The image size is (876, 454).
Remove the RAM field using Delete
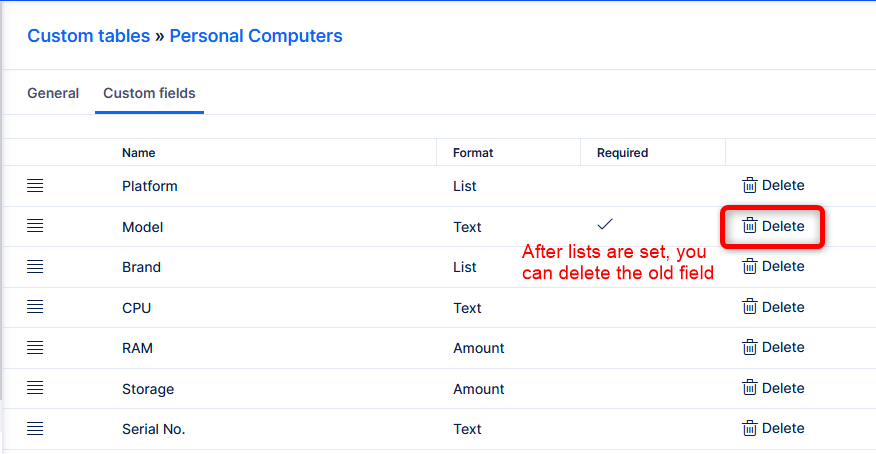coord(773,348)
